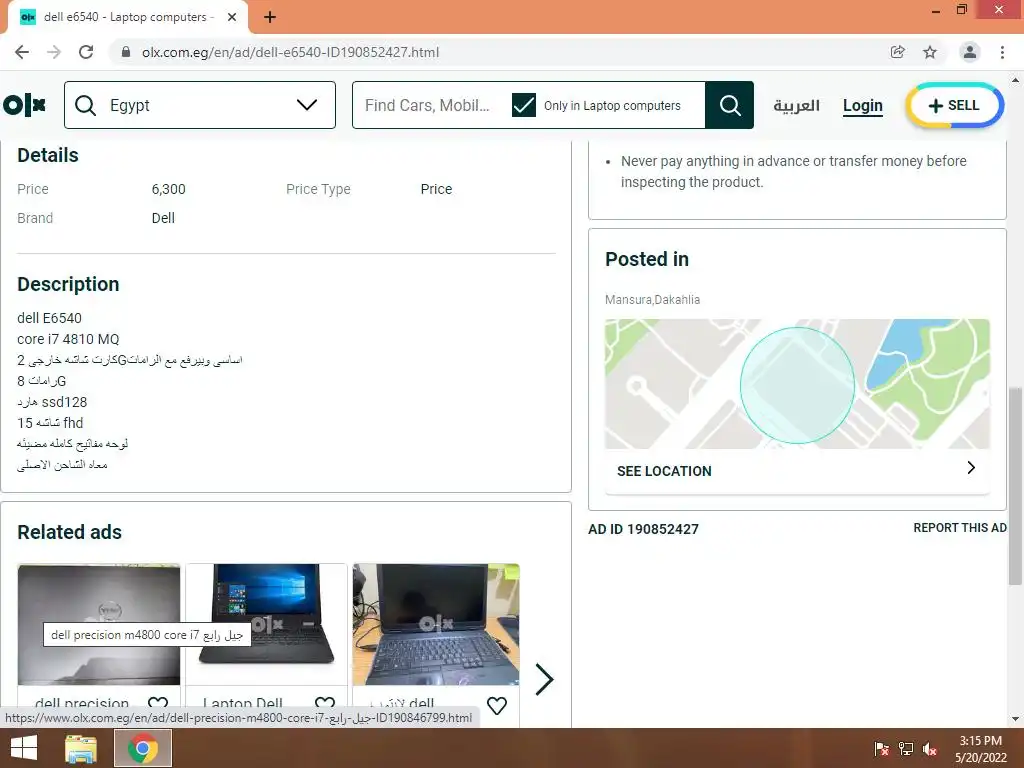Favorite the Laptop Dell ad heart
The width and height of the screenshot is (1024, 768).
point(325,704)
